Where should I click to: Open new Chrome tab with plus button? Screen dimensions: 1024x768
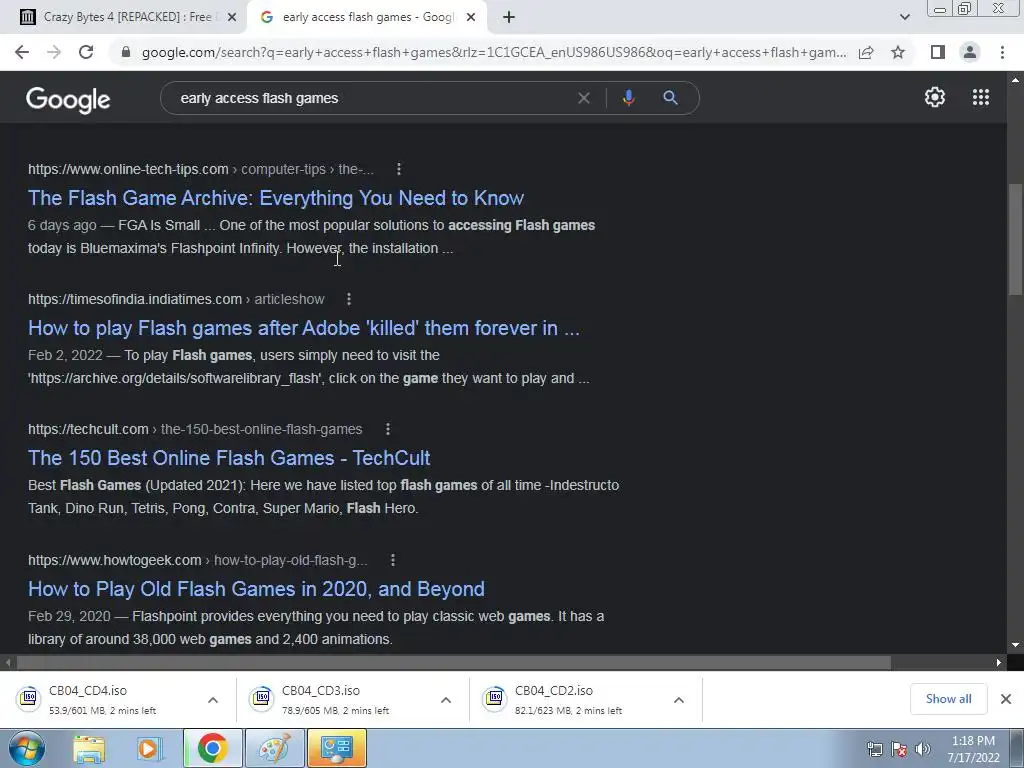(509, 18)
